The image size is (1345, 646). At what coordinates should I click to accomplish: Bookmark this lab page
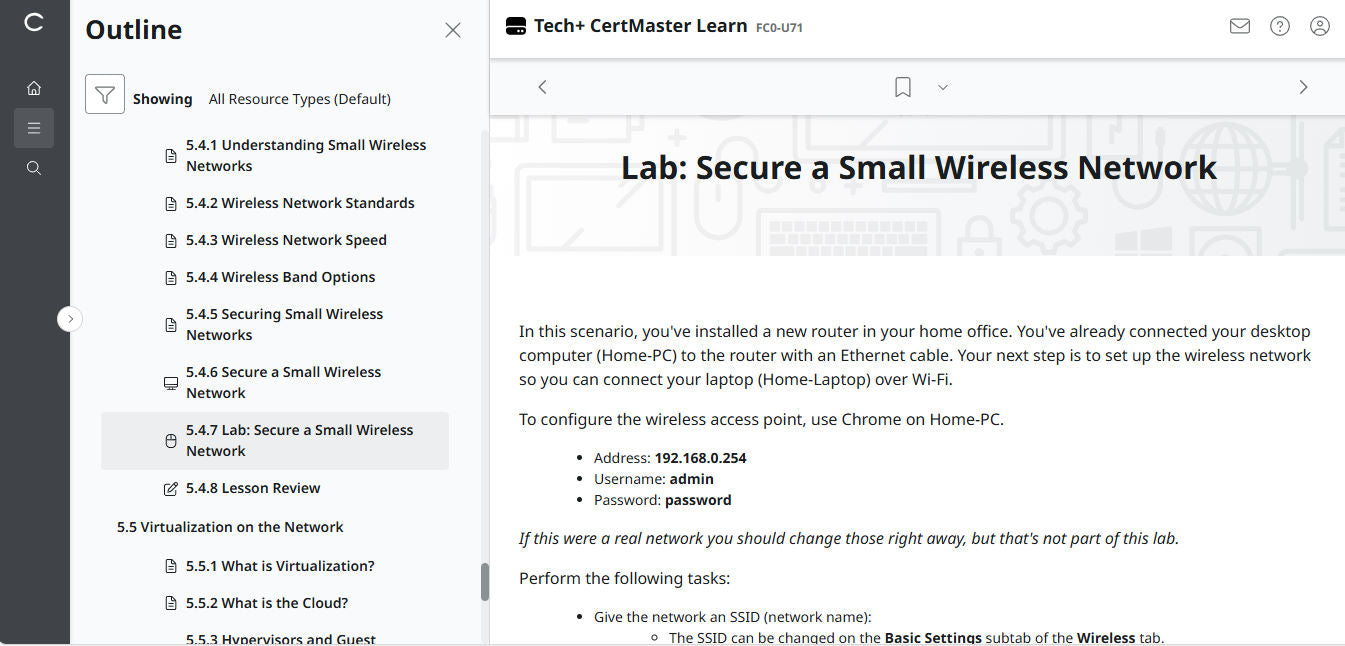click(x=903, y=88)
